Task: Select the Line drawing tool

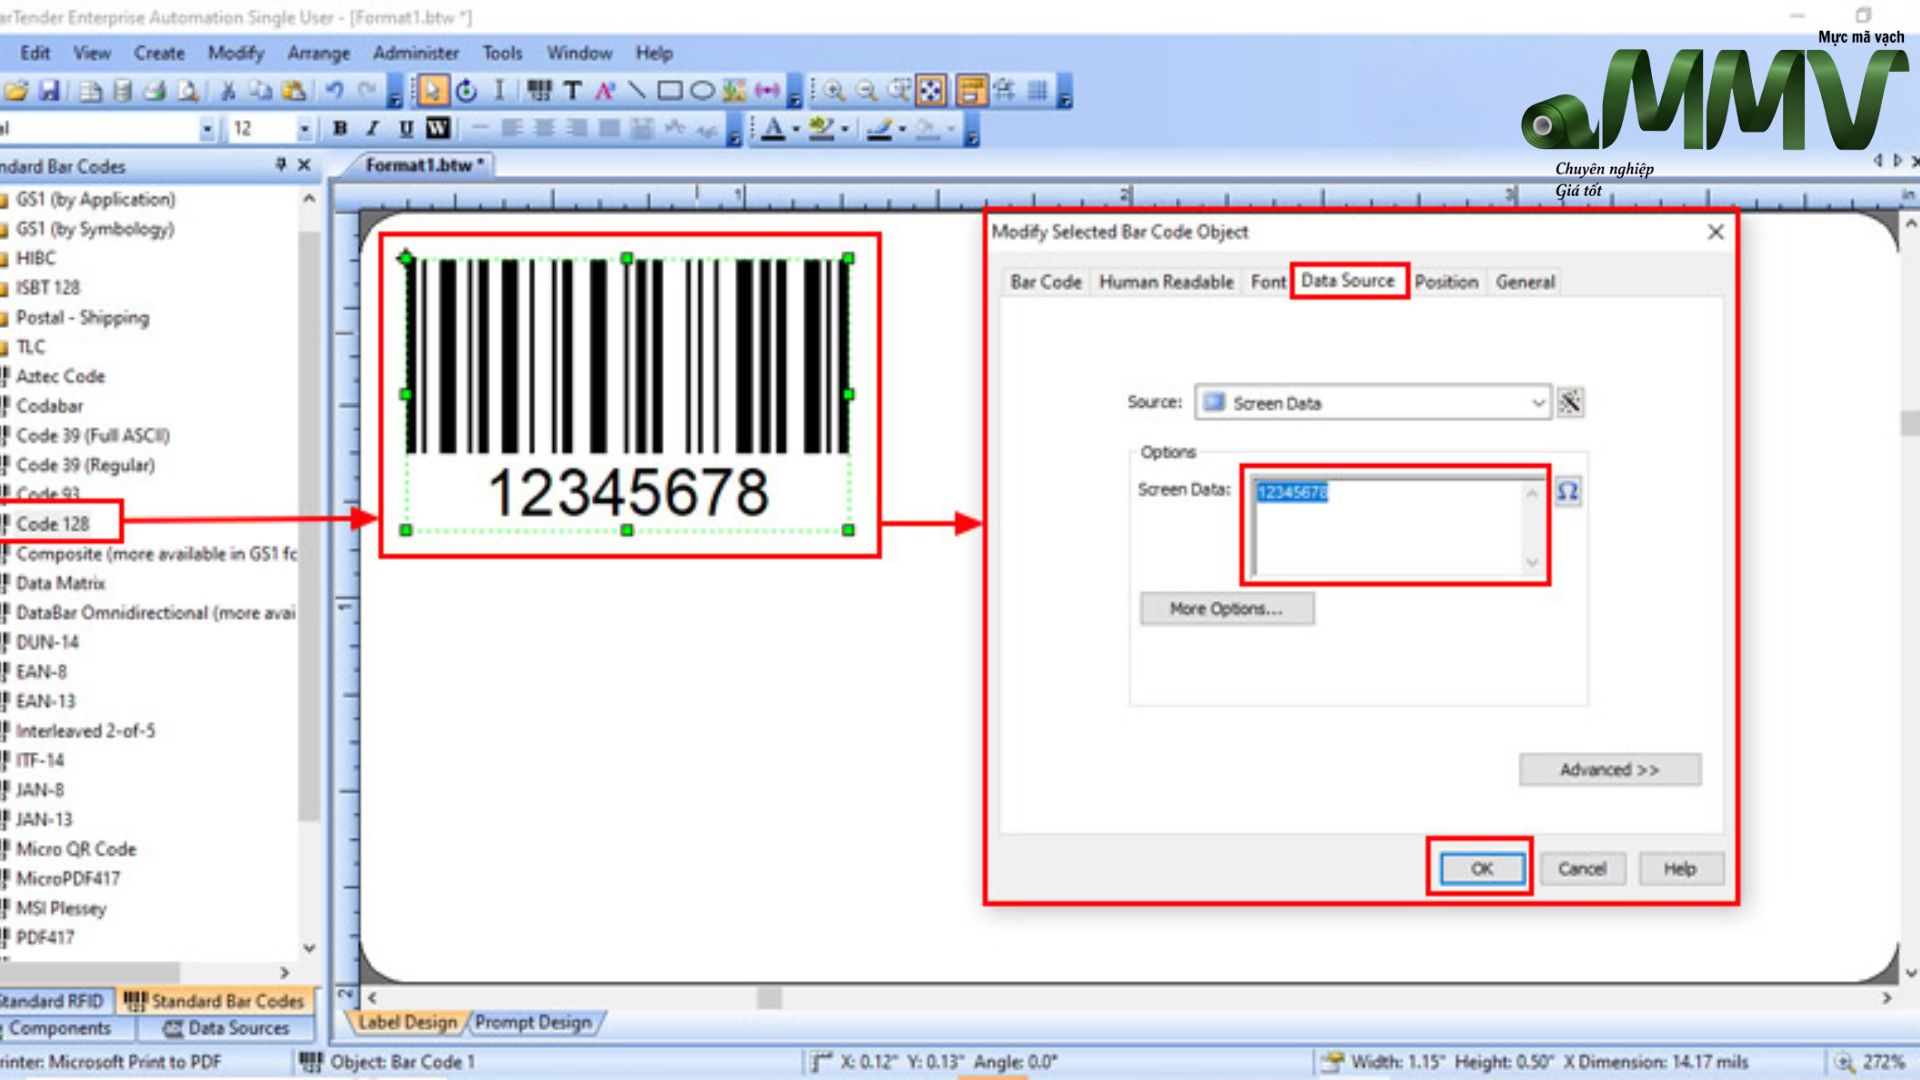Action: (x=637, y=91)
